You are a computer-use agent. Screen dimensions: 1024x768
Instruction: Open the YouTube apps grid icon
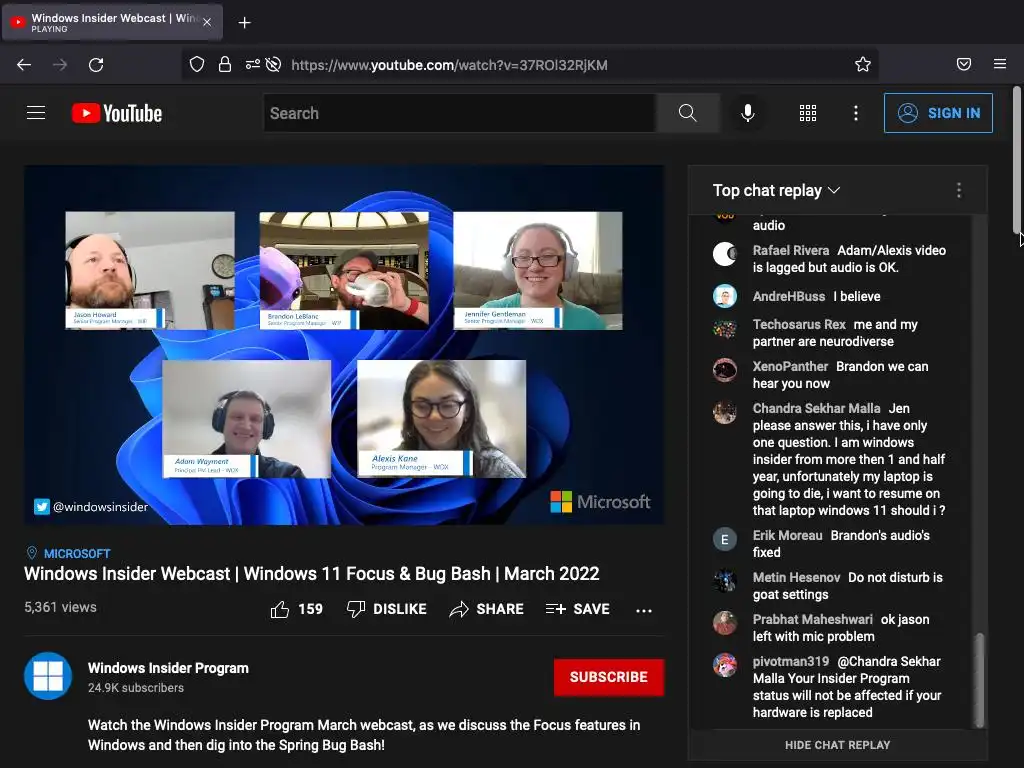point(808,113)
